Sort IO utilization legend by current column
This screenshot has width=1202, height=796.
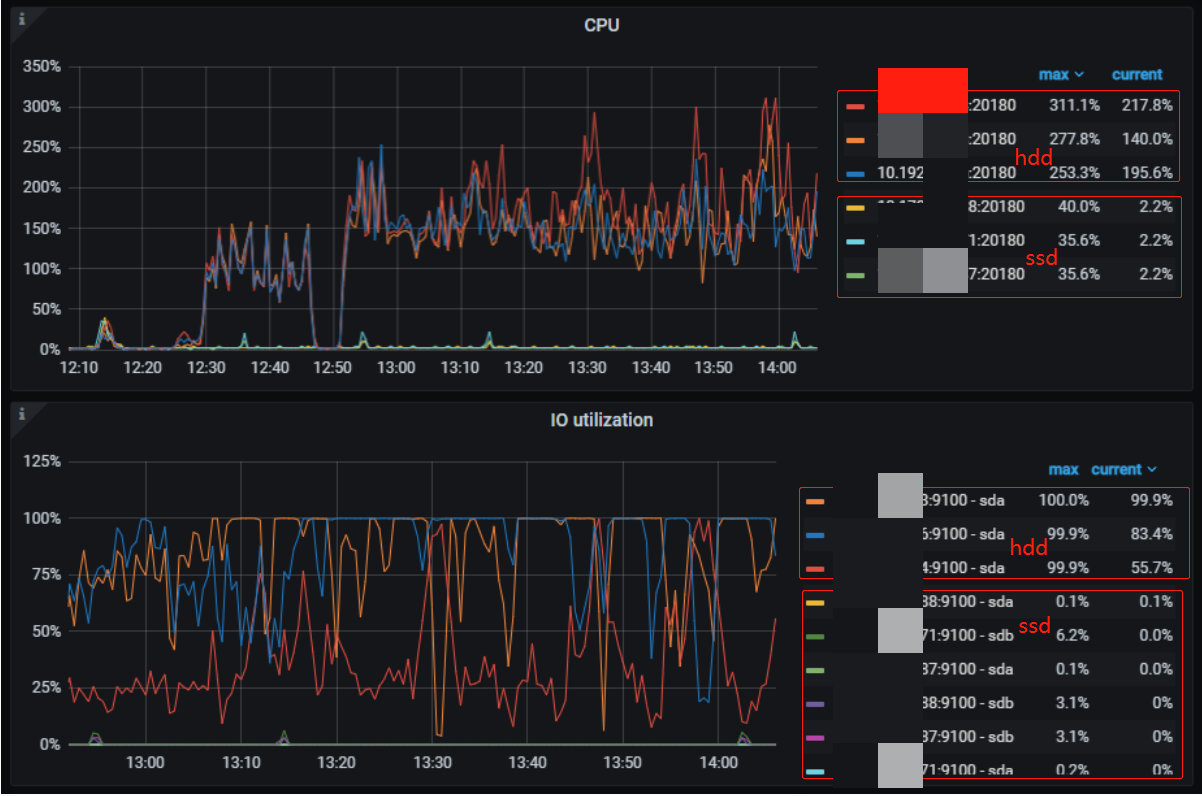1124,469
